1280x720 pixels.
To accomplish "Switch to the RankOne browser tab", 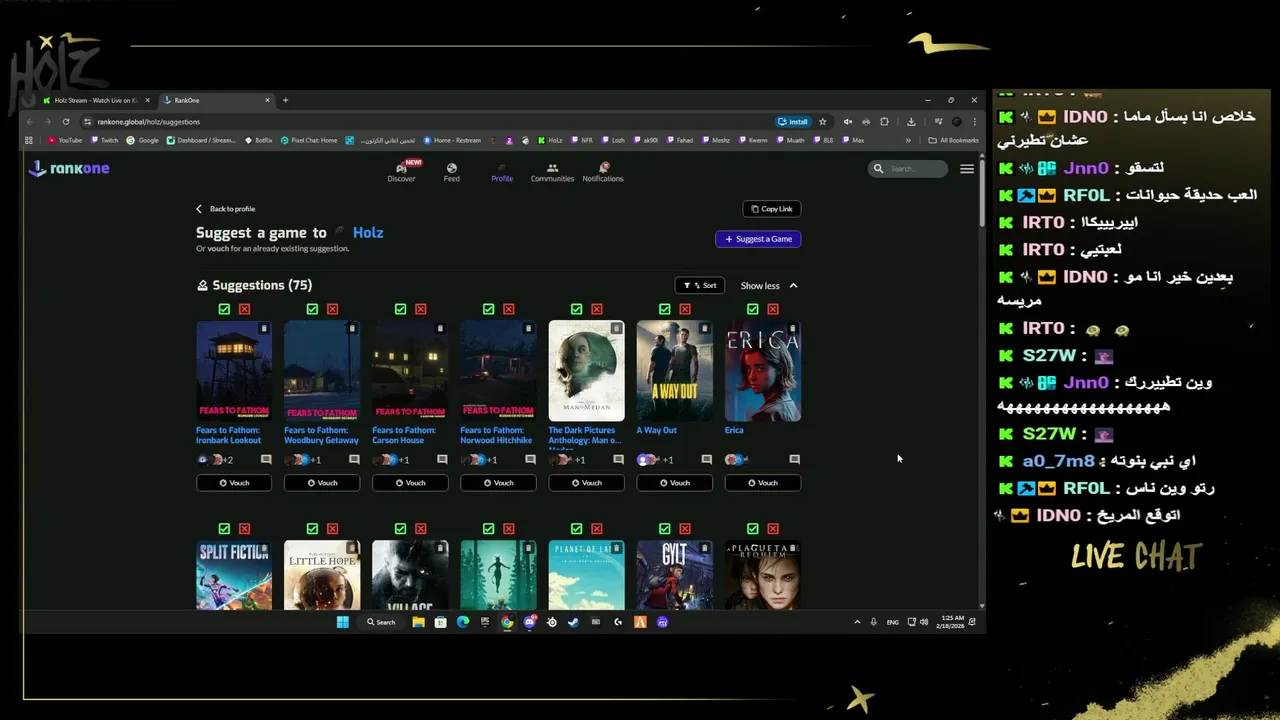I will (x=216, y=100).
